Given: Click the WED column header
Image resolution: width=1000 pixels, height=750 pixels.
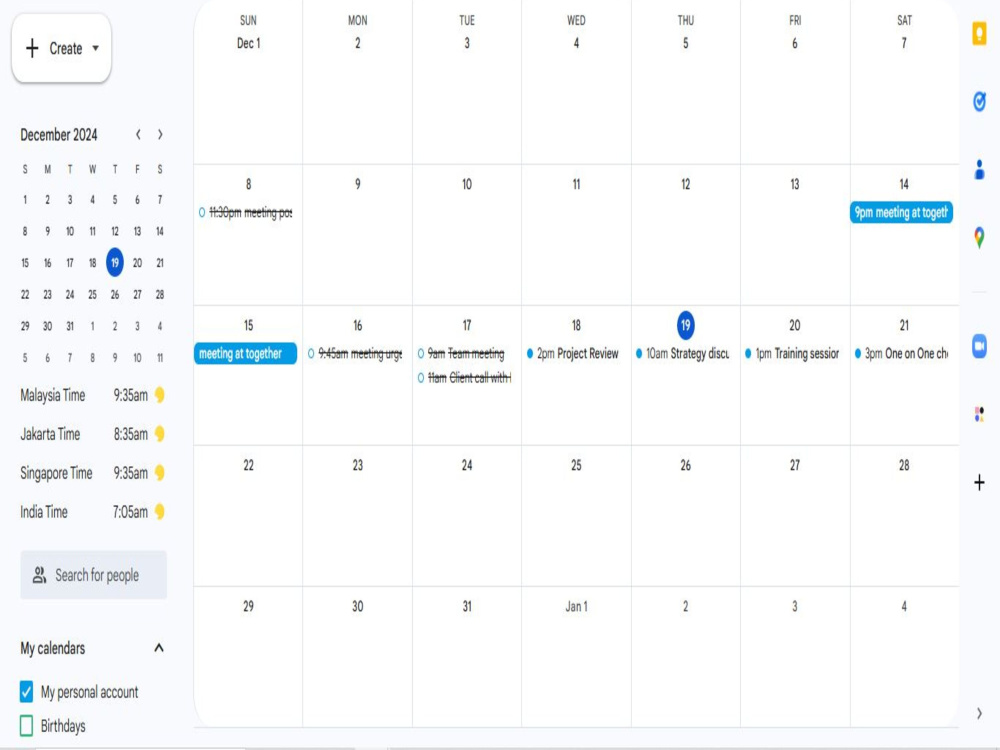Looking at the screenshot, I should [x=576, y=20].
